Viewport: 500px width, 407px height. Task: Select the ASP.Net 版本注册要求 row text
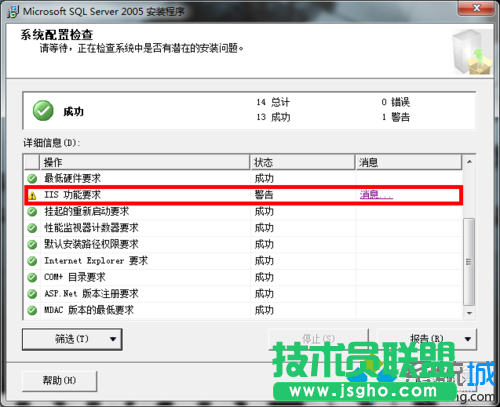pyautogui.click(x=91, y=294)
